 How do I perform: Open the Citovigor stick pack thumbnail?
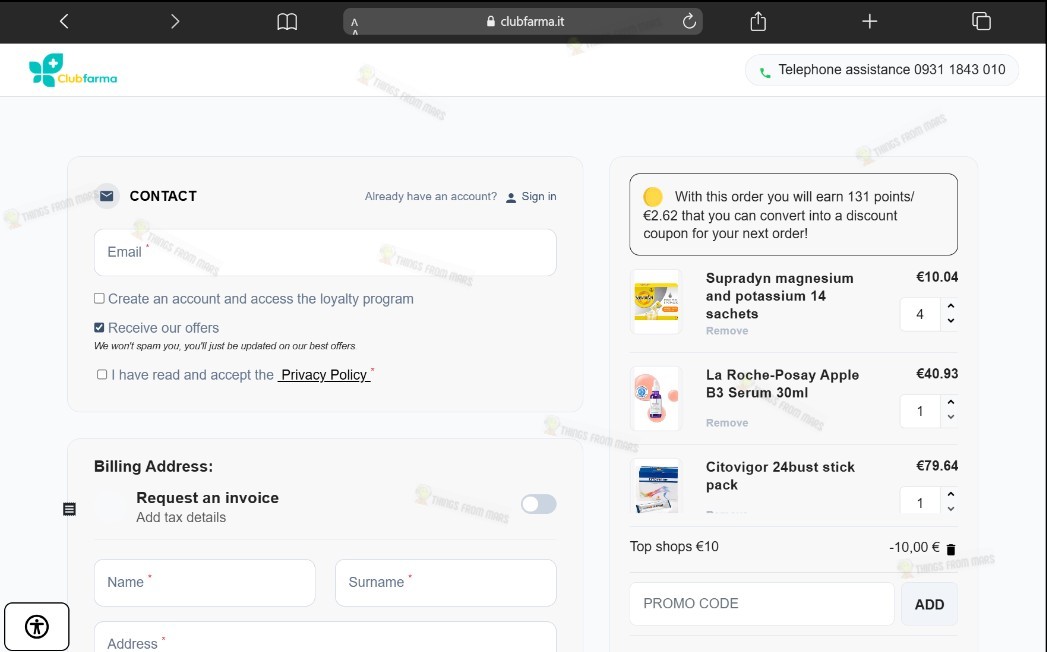(656, 486)
